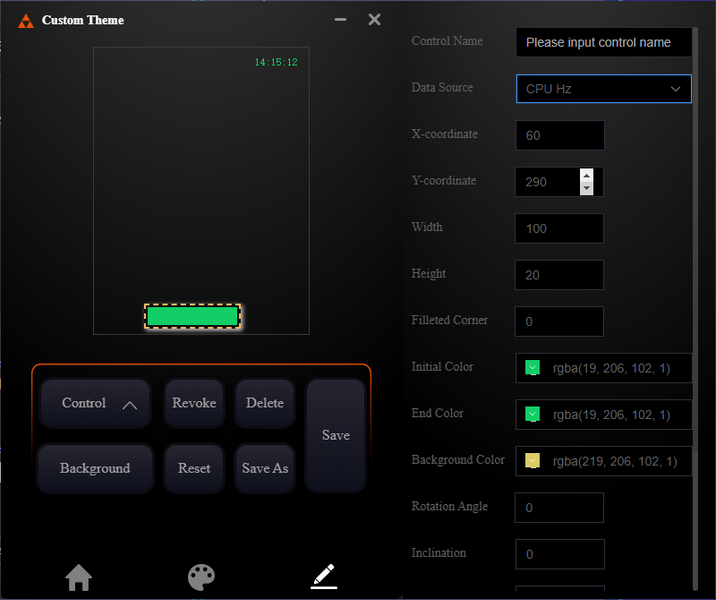
Task: Click the Delete button
Action: (265, 403)
